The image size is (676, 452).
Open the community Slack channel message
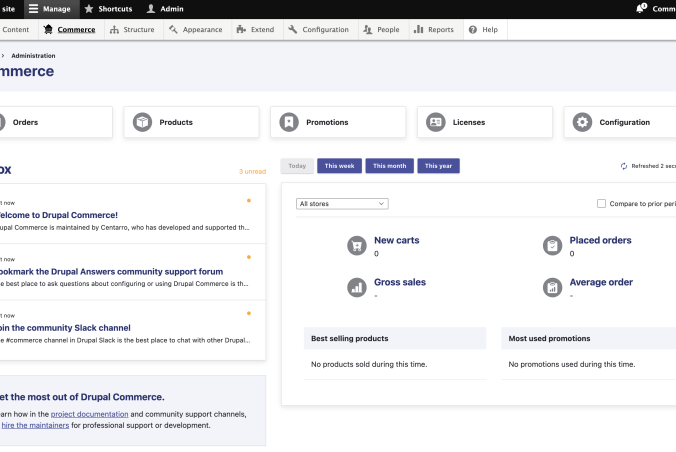[65, 328]
